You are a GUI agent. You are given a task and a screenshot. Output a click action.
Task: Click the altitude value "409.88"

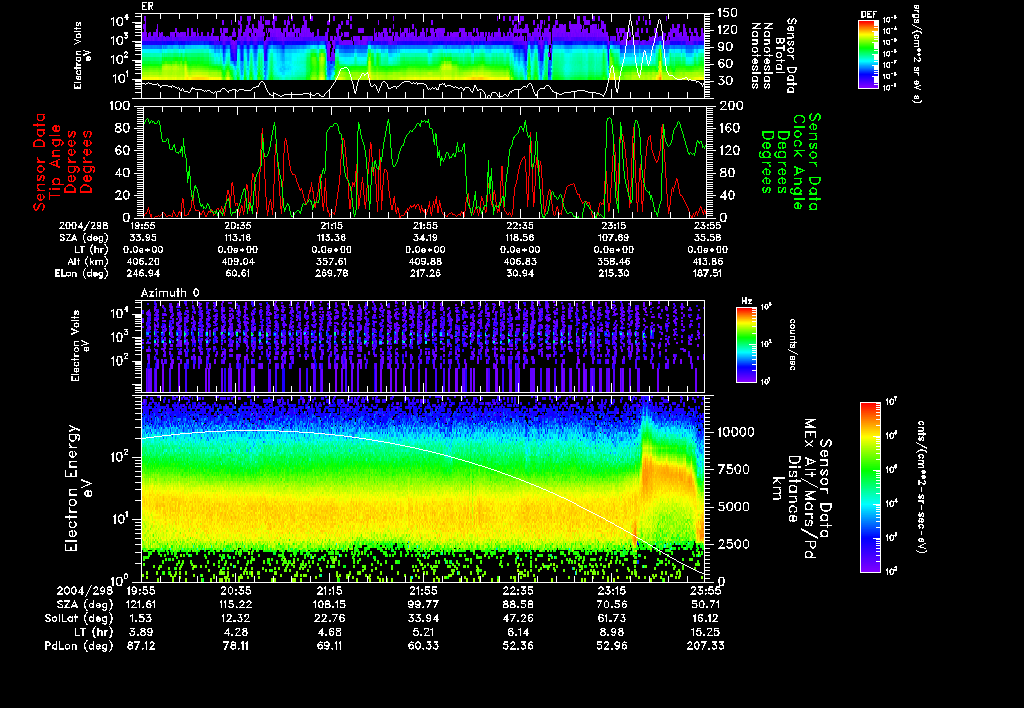tap(425, 261)
